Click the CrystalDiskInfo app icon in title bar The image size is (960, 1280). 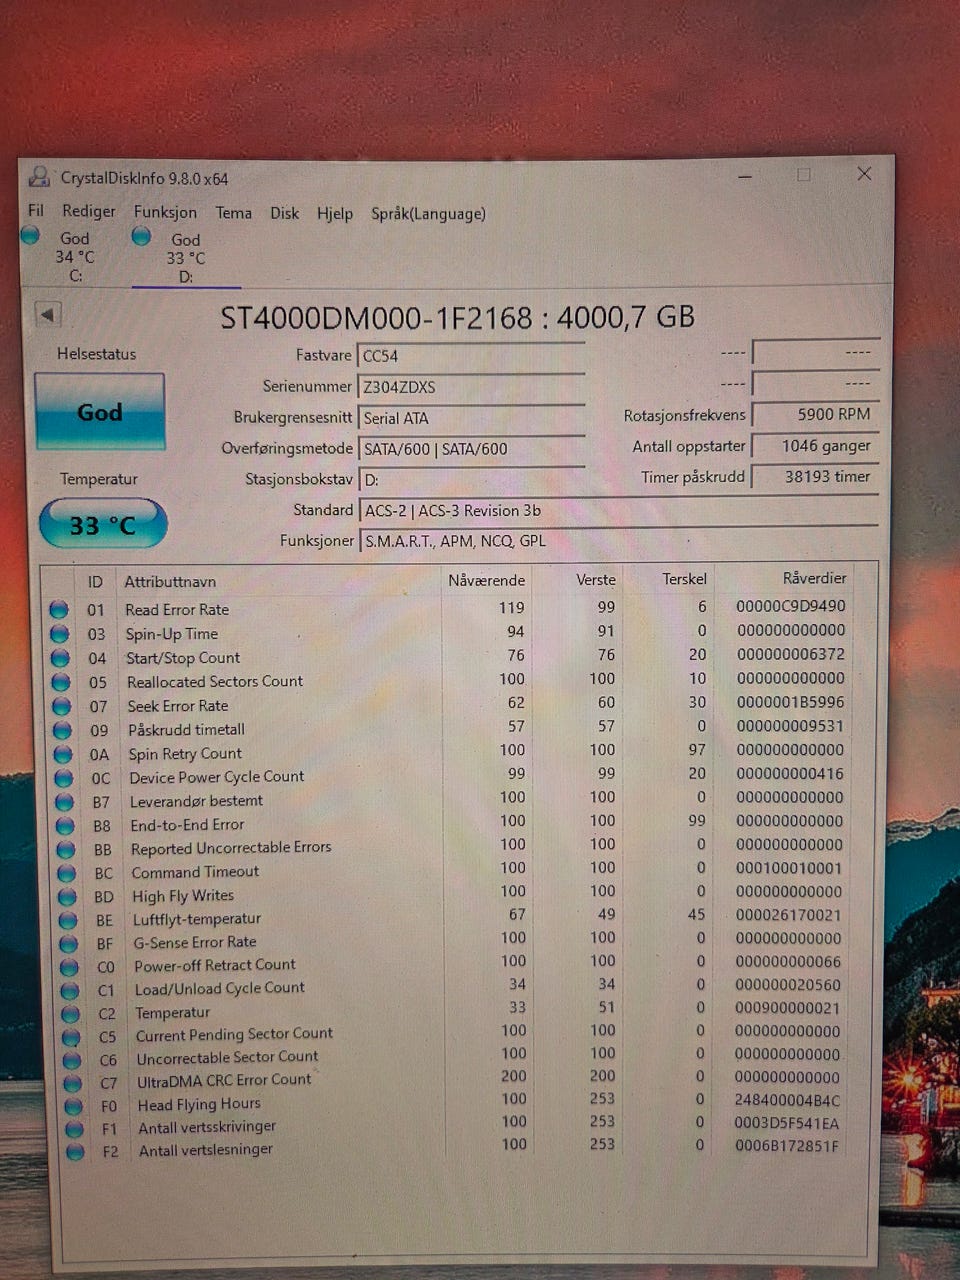[x=39, y=177]
